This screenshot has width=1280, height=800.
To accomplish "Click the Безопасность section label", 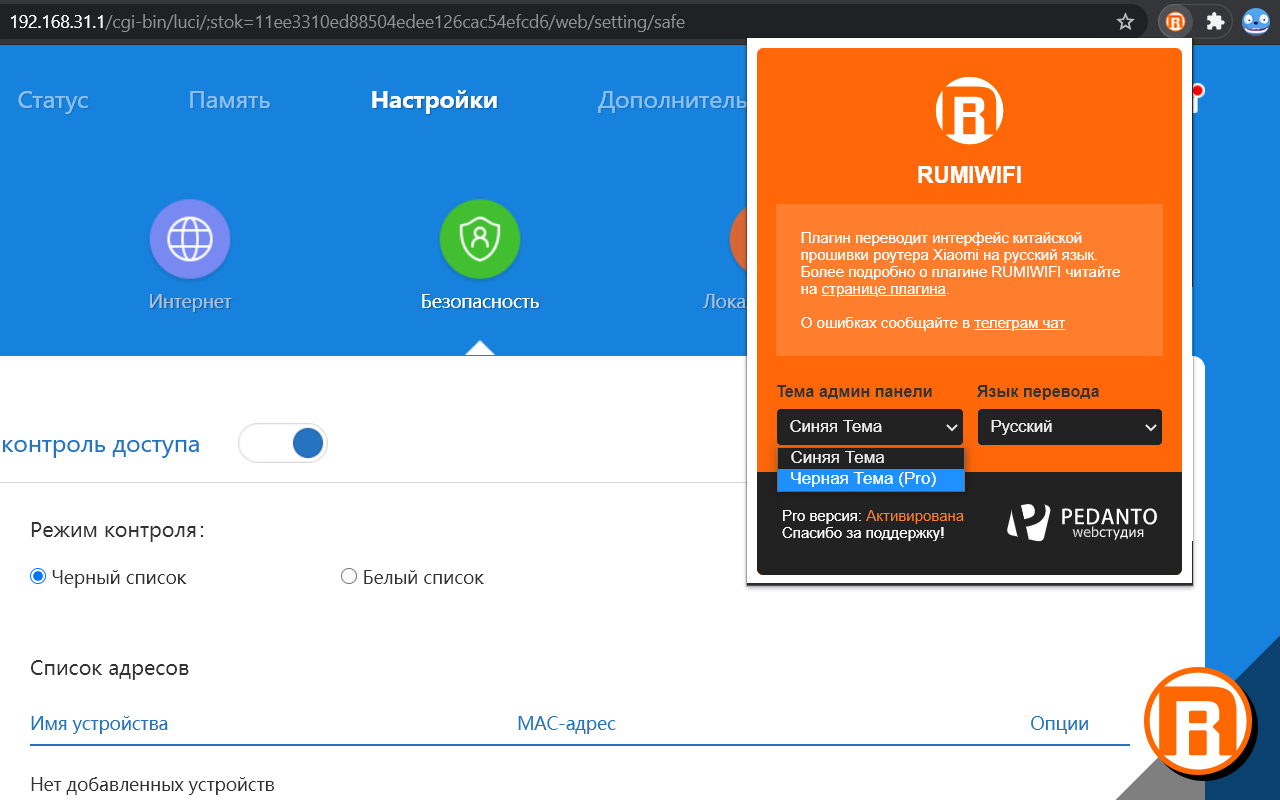I will [x=480, y=302].
